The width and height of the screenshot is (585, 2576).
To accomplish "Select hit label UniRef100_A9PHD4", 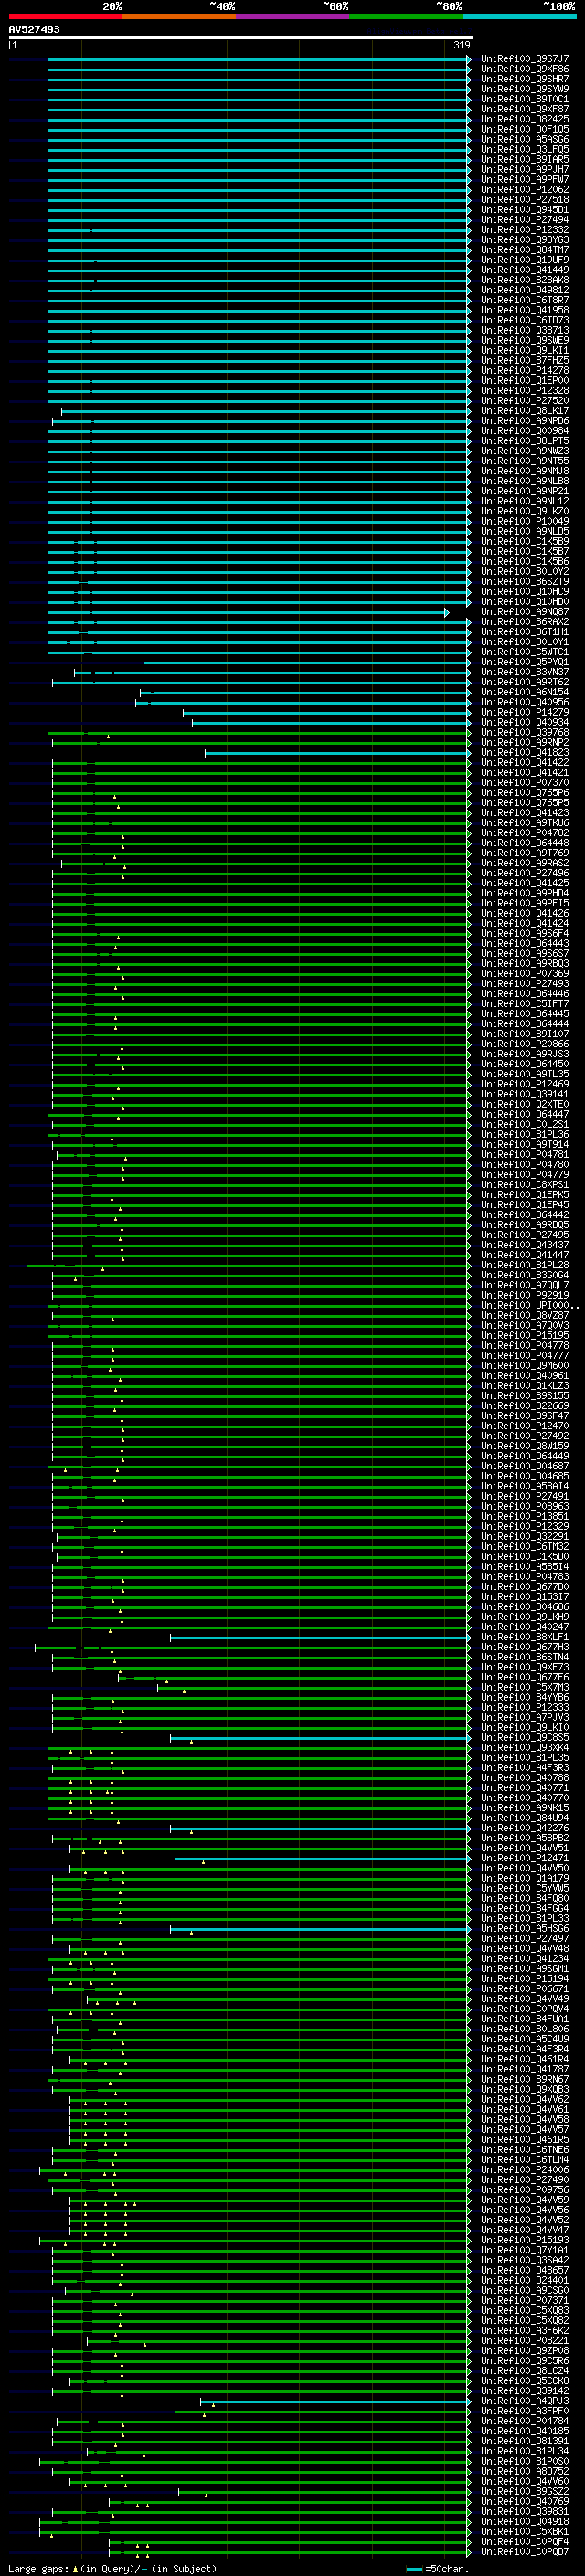I will pos(525,893).
